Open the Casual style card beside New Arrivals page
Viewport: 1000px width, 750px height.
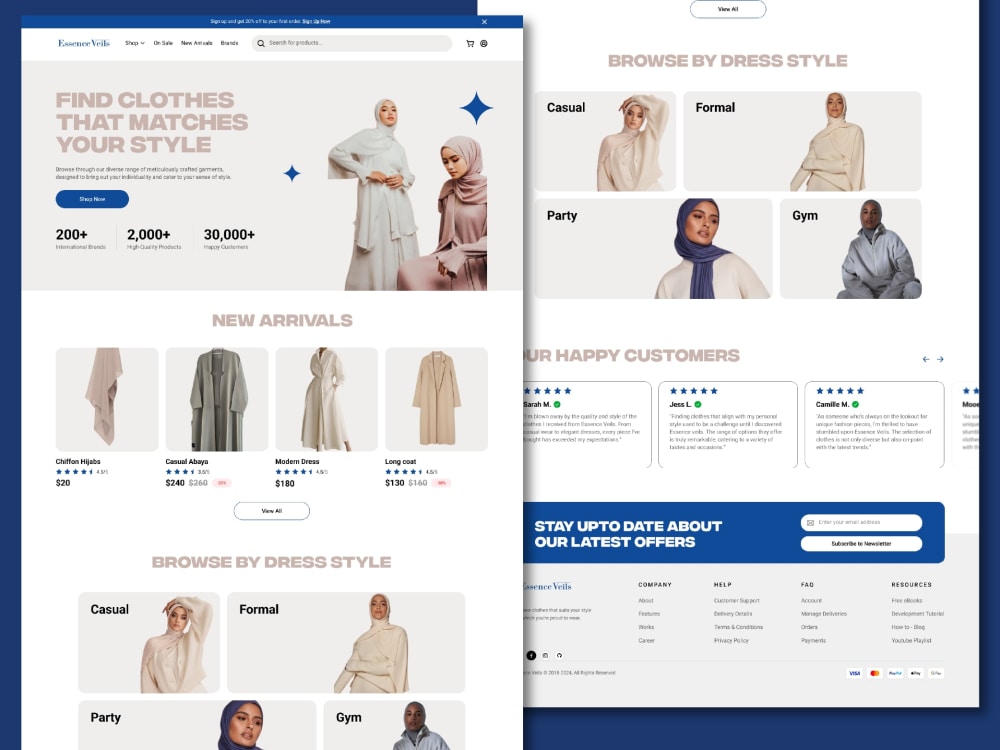149,643
